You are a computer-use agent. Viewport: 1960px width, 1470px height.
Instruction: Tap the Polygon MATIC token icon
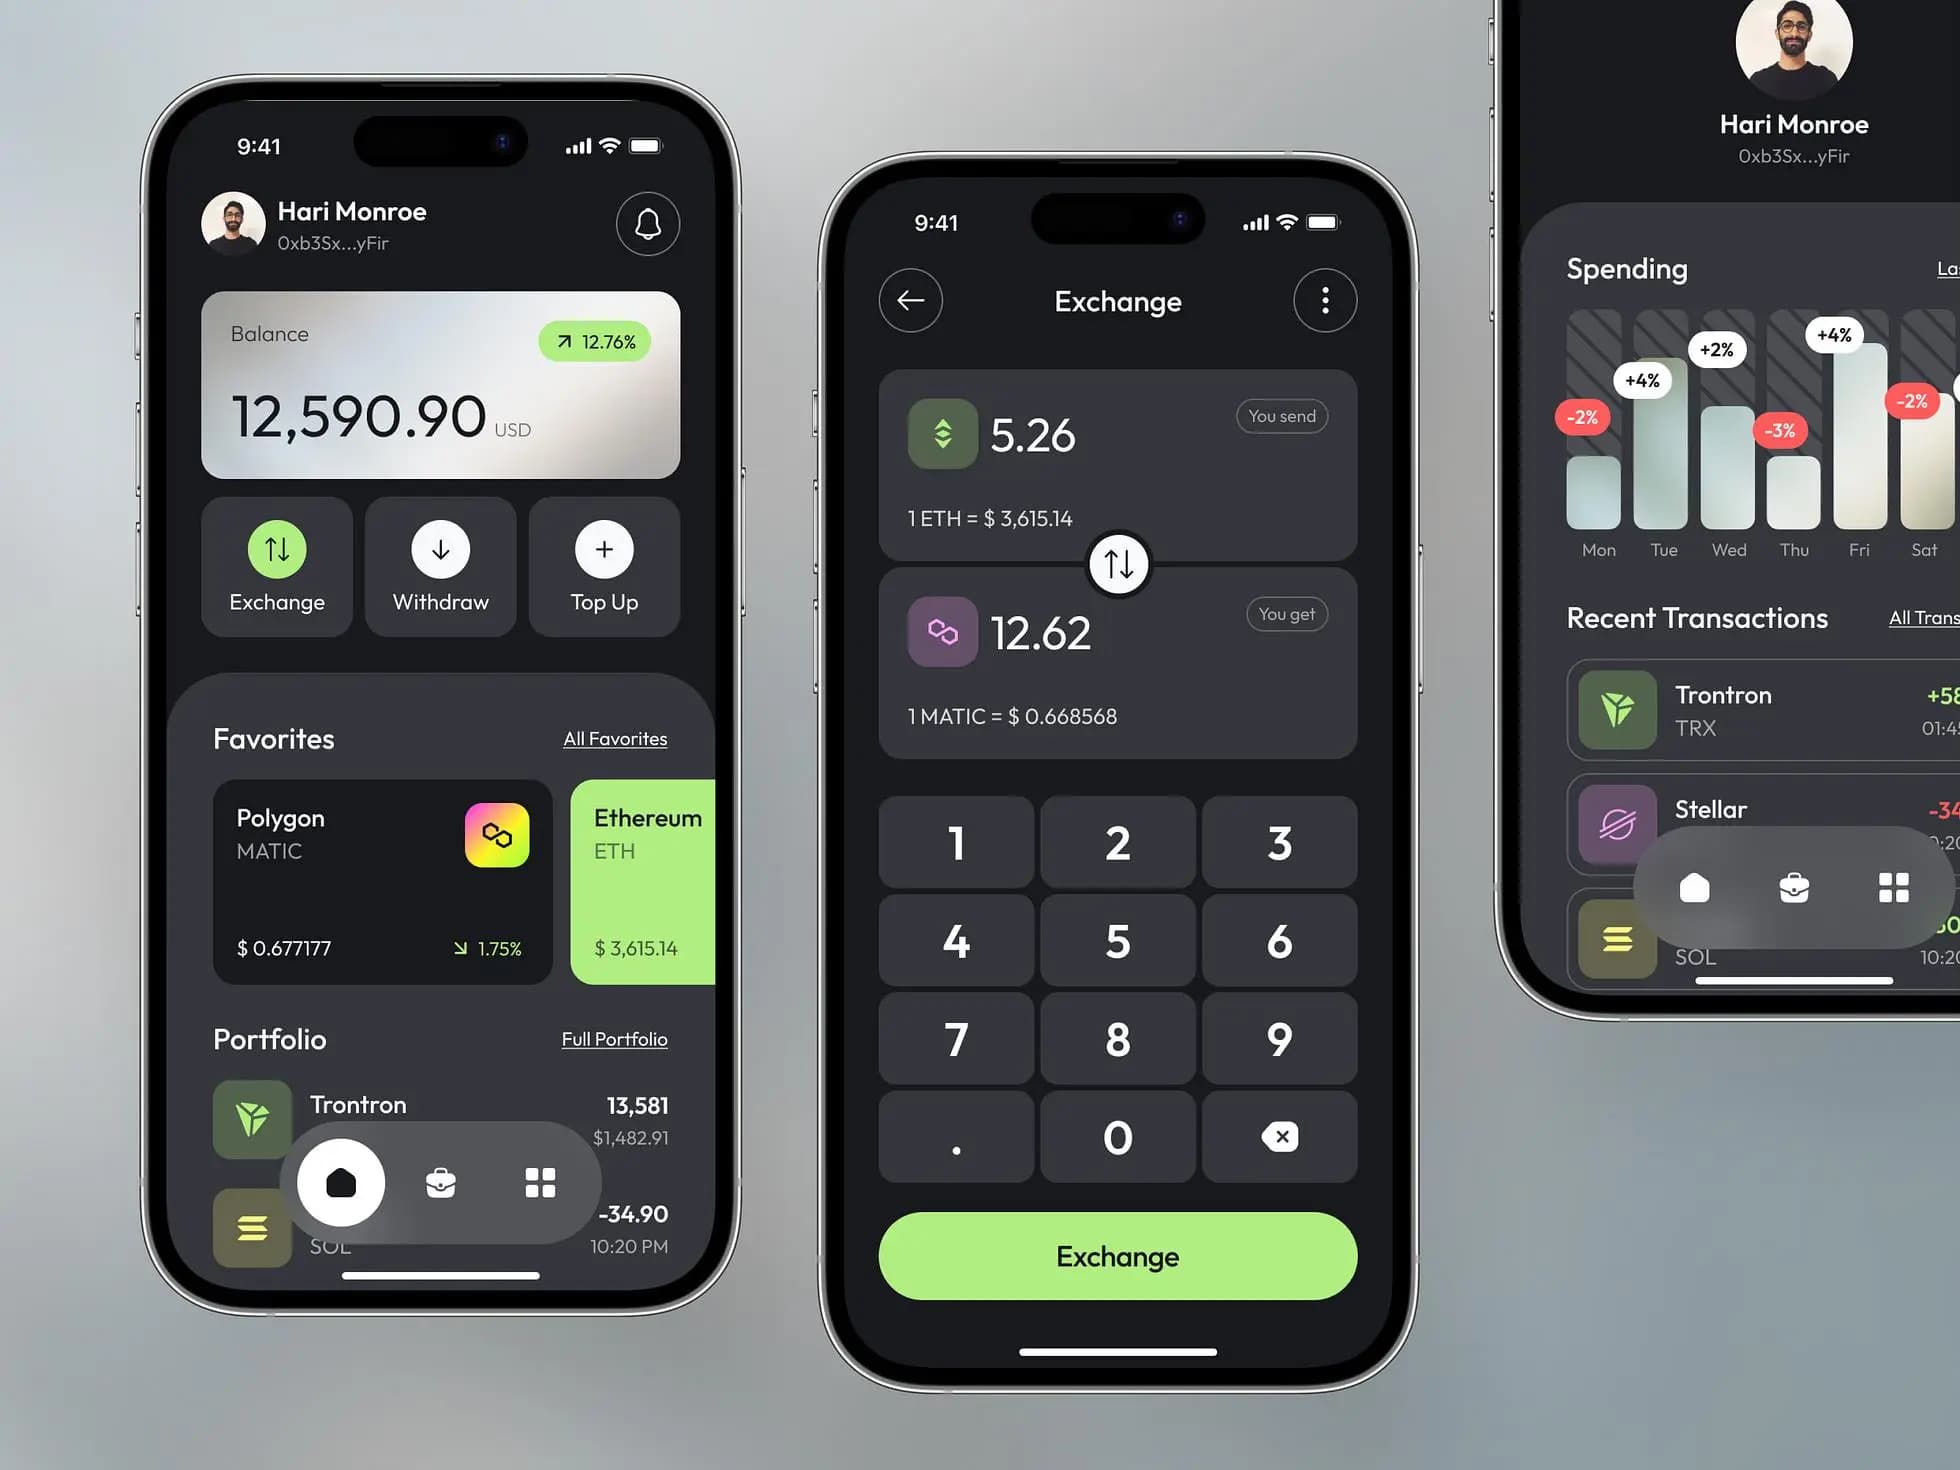pyautogui.click(x=497, y=834)
